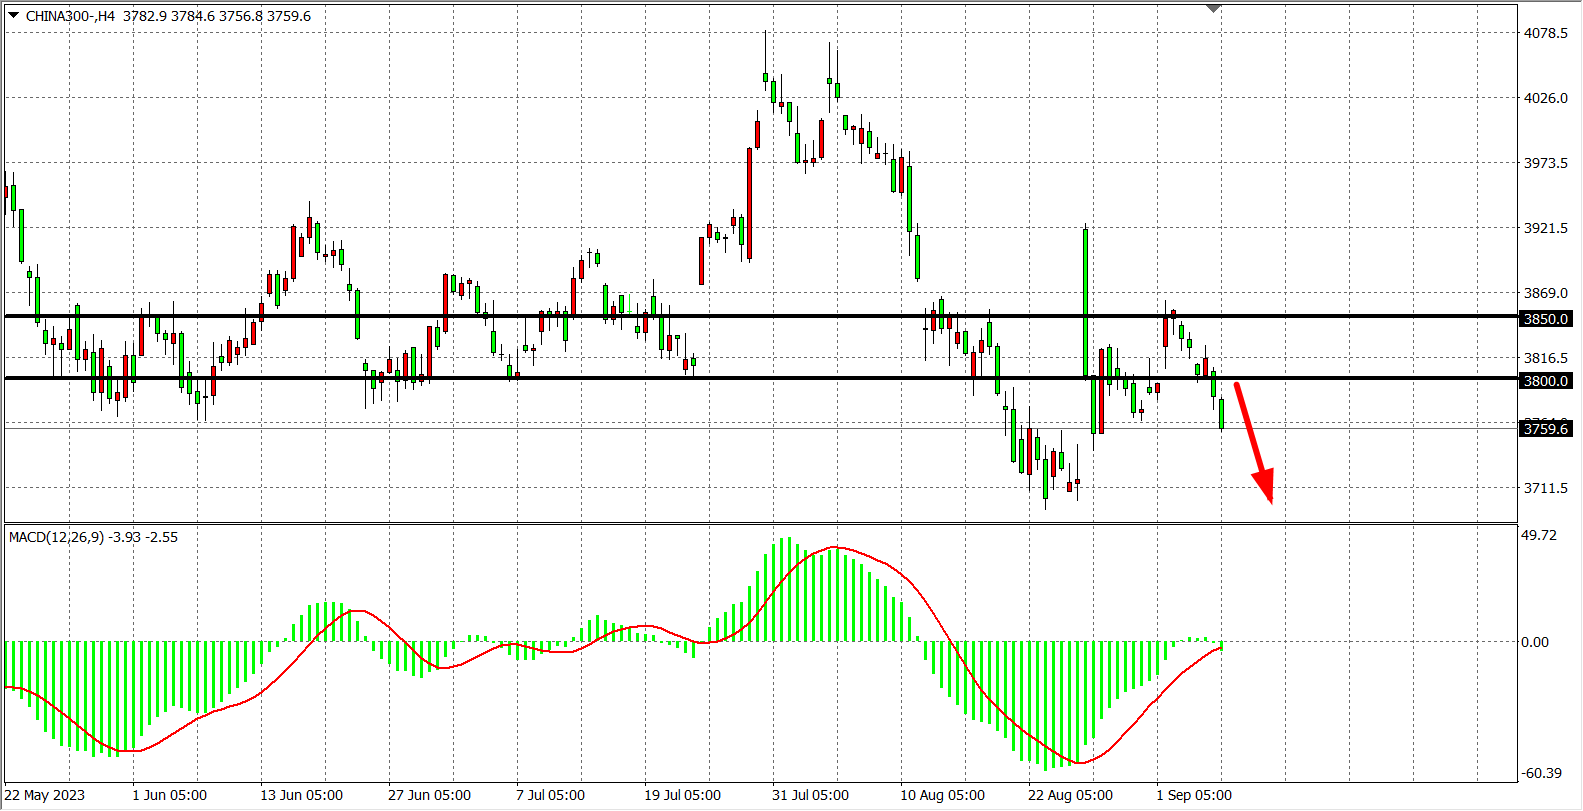Click the dropdown triangle beside CHINA300 title
1583x811 pixels.
click(13, 15)
